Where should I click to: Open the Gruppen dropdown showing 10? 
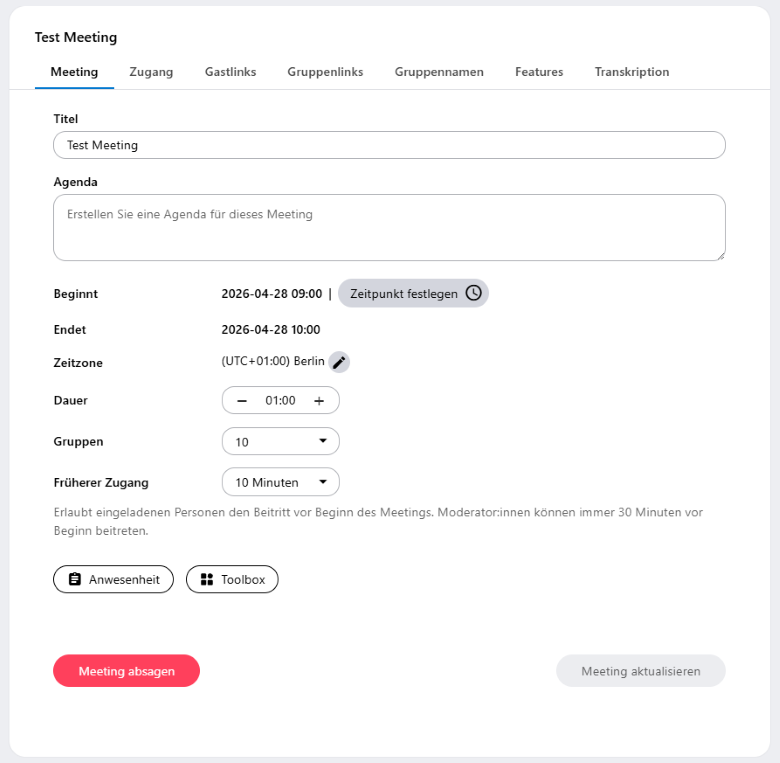click(280, 441)
